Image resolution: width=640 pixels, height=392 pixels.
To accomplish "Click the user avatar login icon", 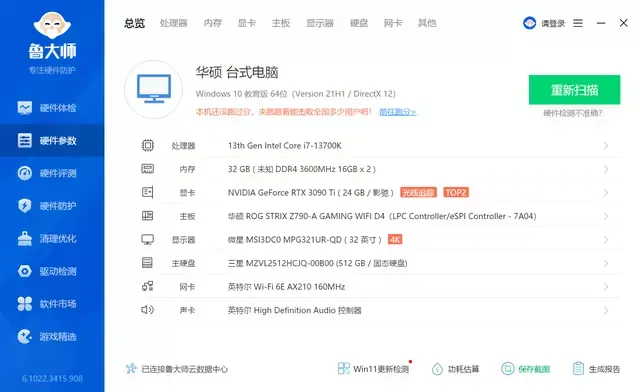I will pos(529,23).
